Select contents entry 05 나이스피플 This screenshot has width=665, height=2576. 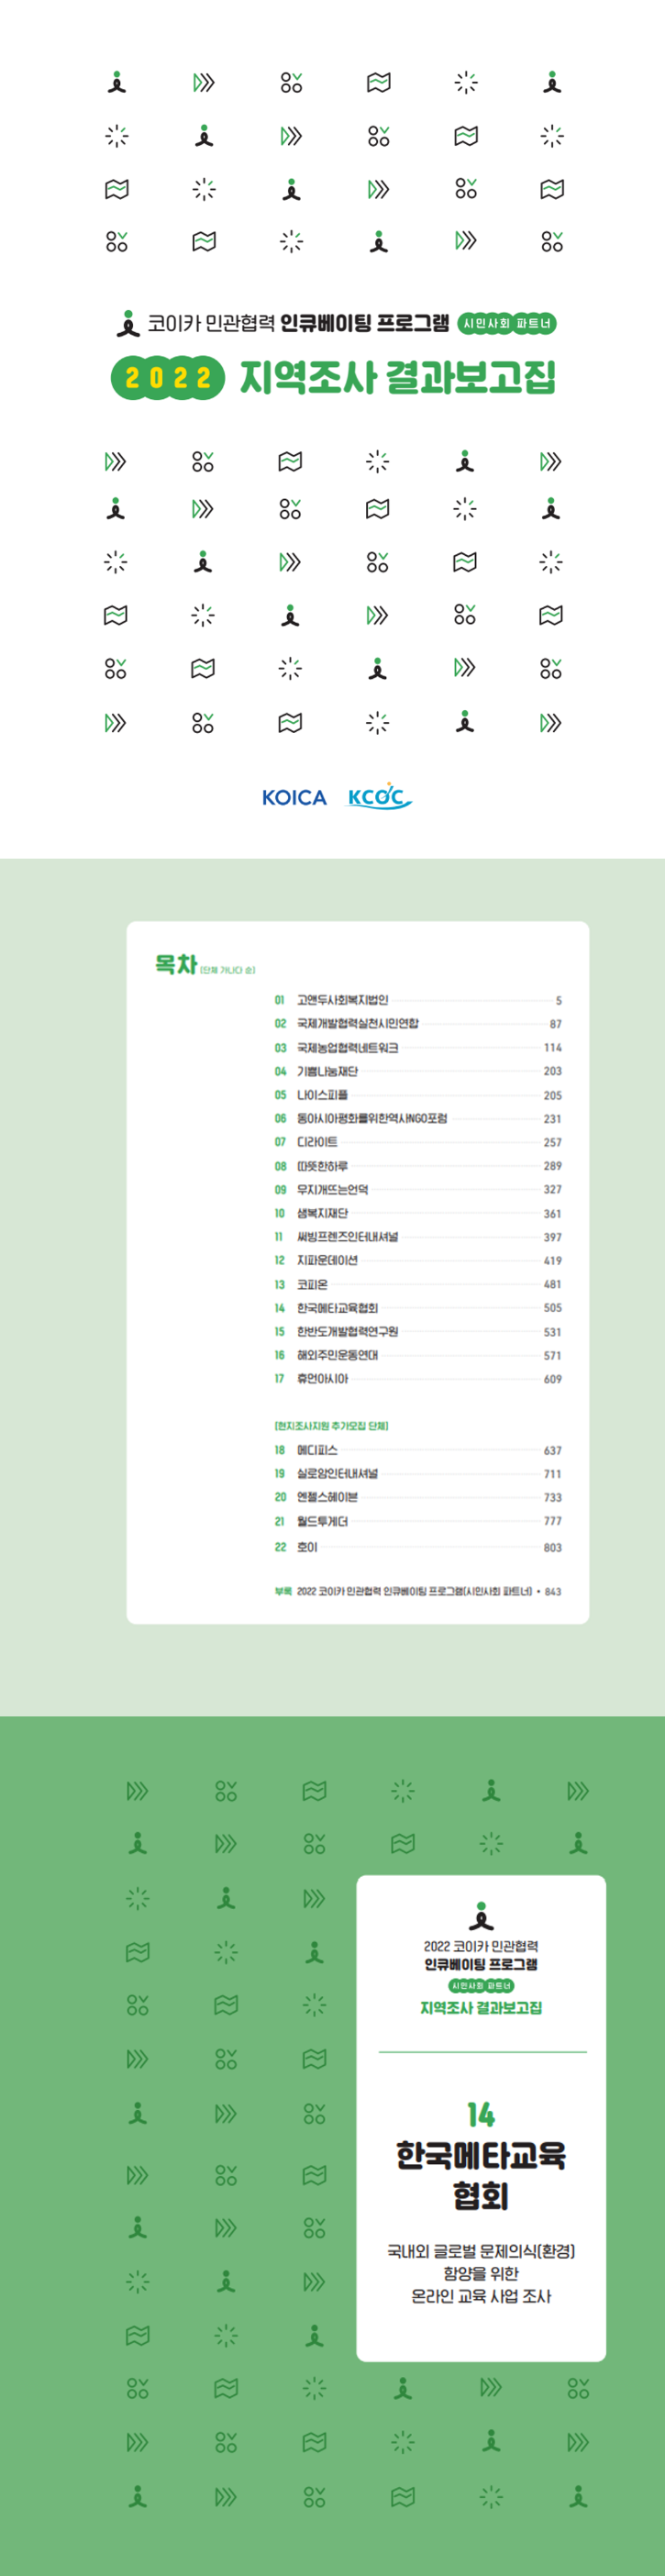click(x=418, y=1095)
